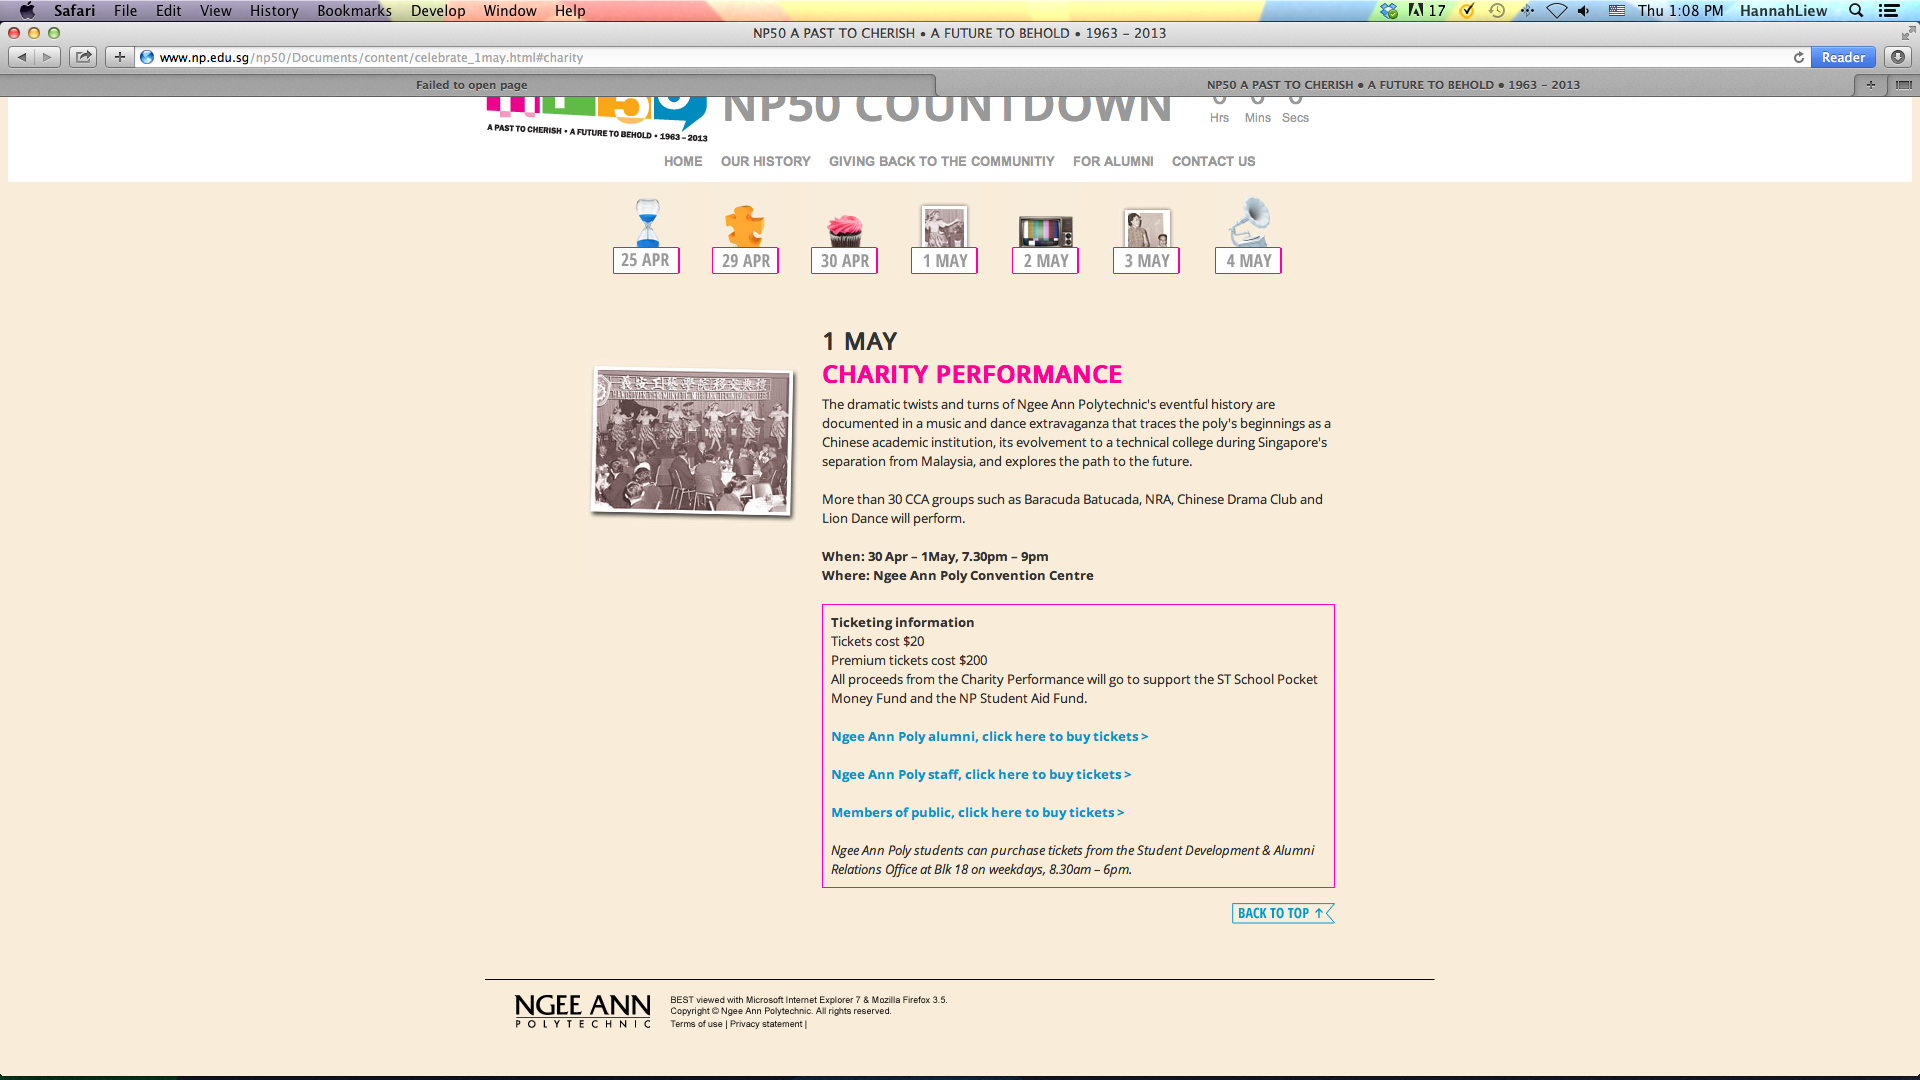This screenshot has height=1080, width=1920.
Task: Click the input source flag icon
Action: pyautogui.click(x=1617, y=11)
